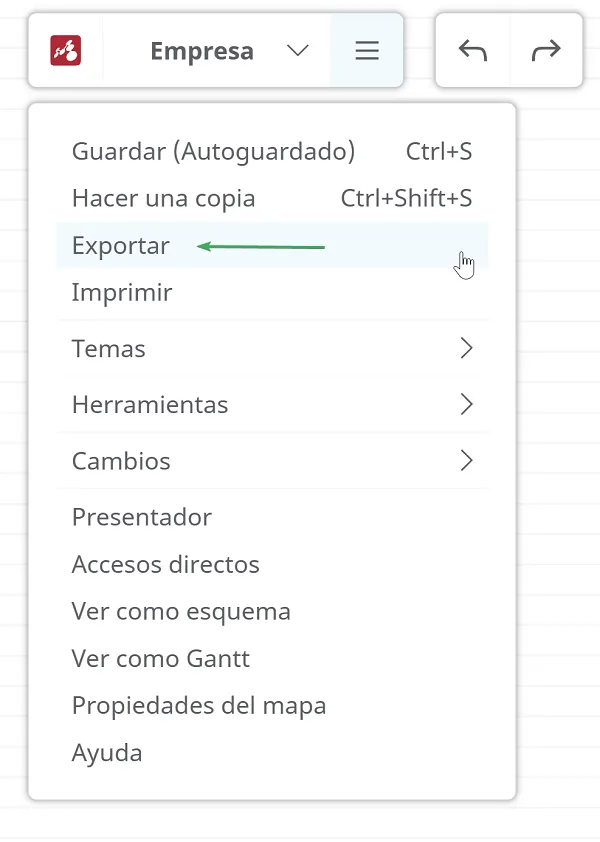Click the red MindMeister logo icon
This screenshot has height=842, width=600.
point(66,50)
